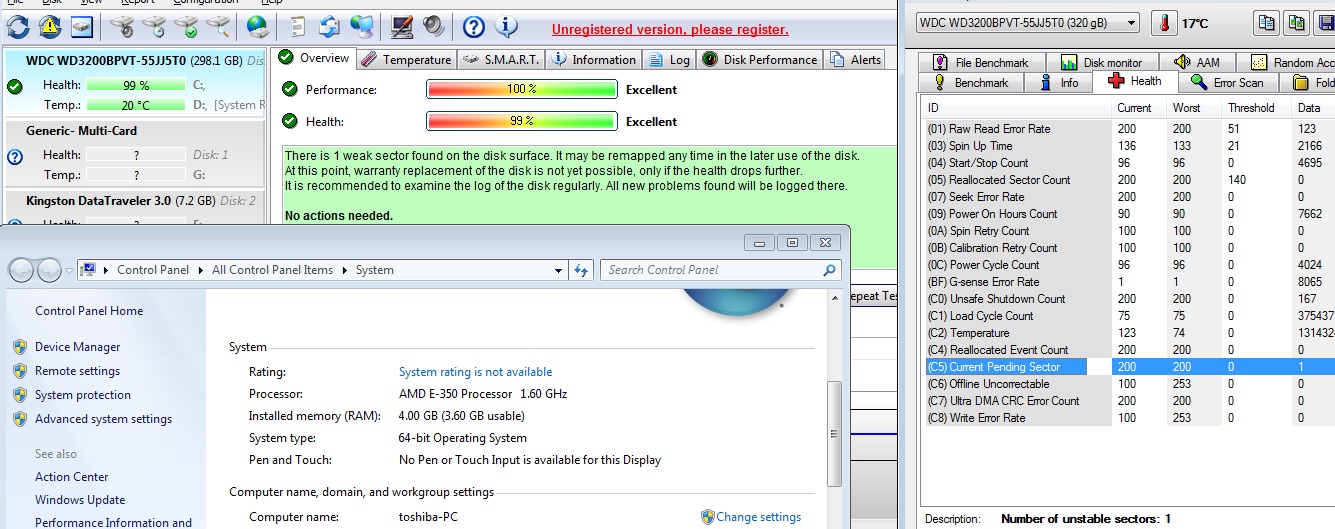Click the Control Panel vertical scrollbar
This screenshot has width=1335, height=529.
pyautogui.click(x=835, y=410)
